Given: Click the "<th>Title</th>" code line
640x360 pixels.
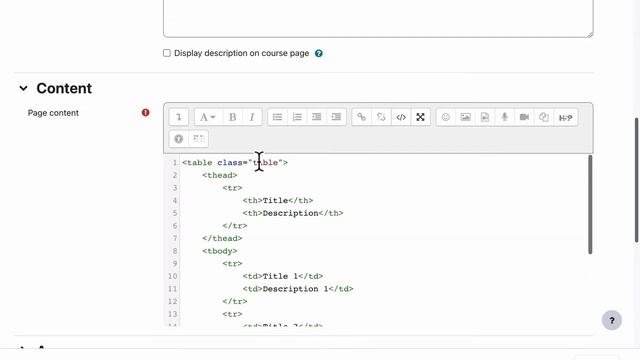Looking at the screenshot, I should [278, 200].
